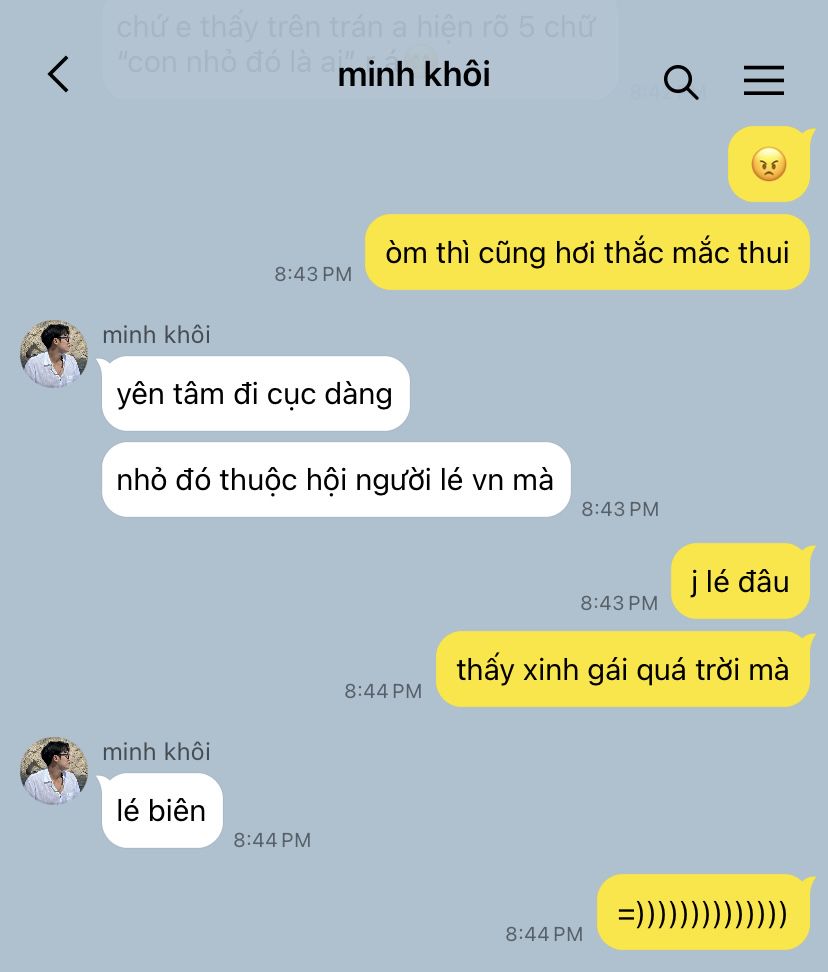Image resolution: width=828 pixels, height=972 pixels.
Task: Tap the 8:44 PM timestamp beside the last message
Action: tap(544, 934)
